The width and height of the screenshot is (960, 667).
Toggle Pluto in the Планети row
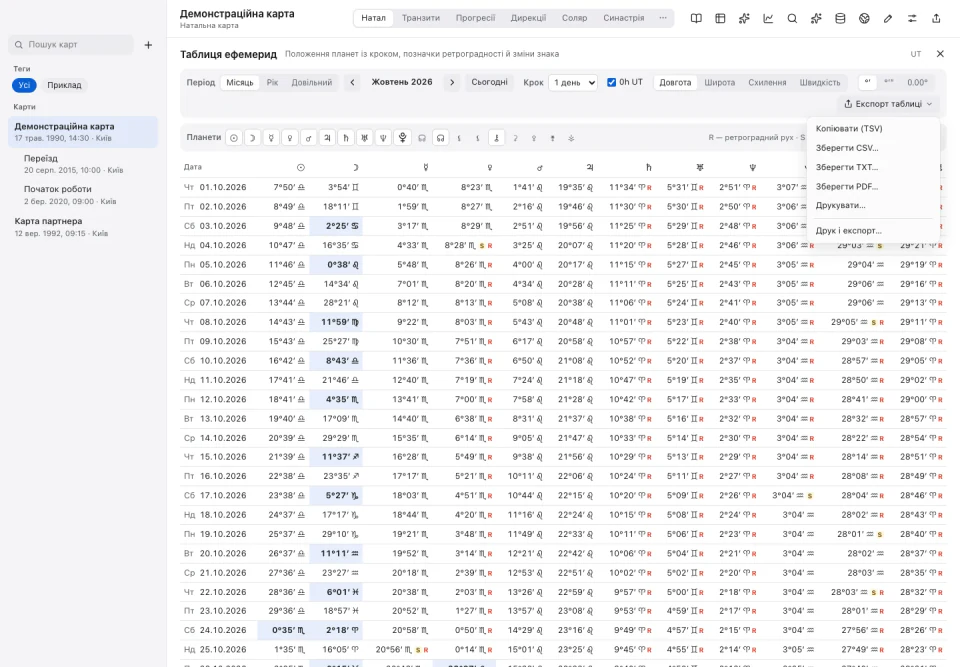pos(402,138)
